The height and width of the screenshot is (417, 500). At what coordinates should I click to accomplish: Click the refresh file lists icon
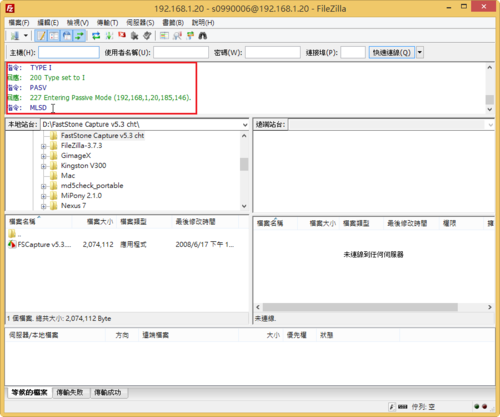[x=96, y=36]
